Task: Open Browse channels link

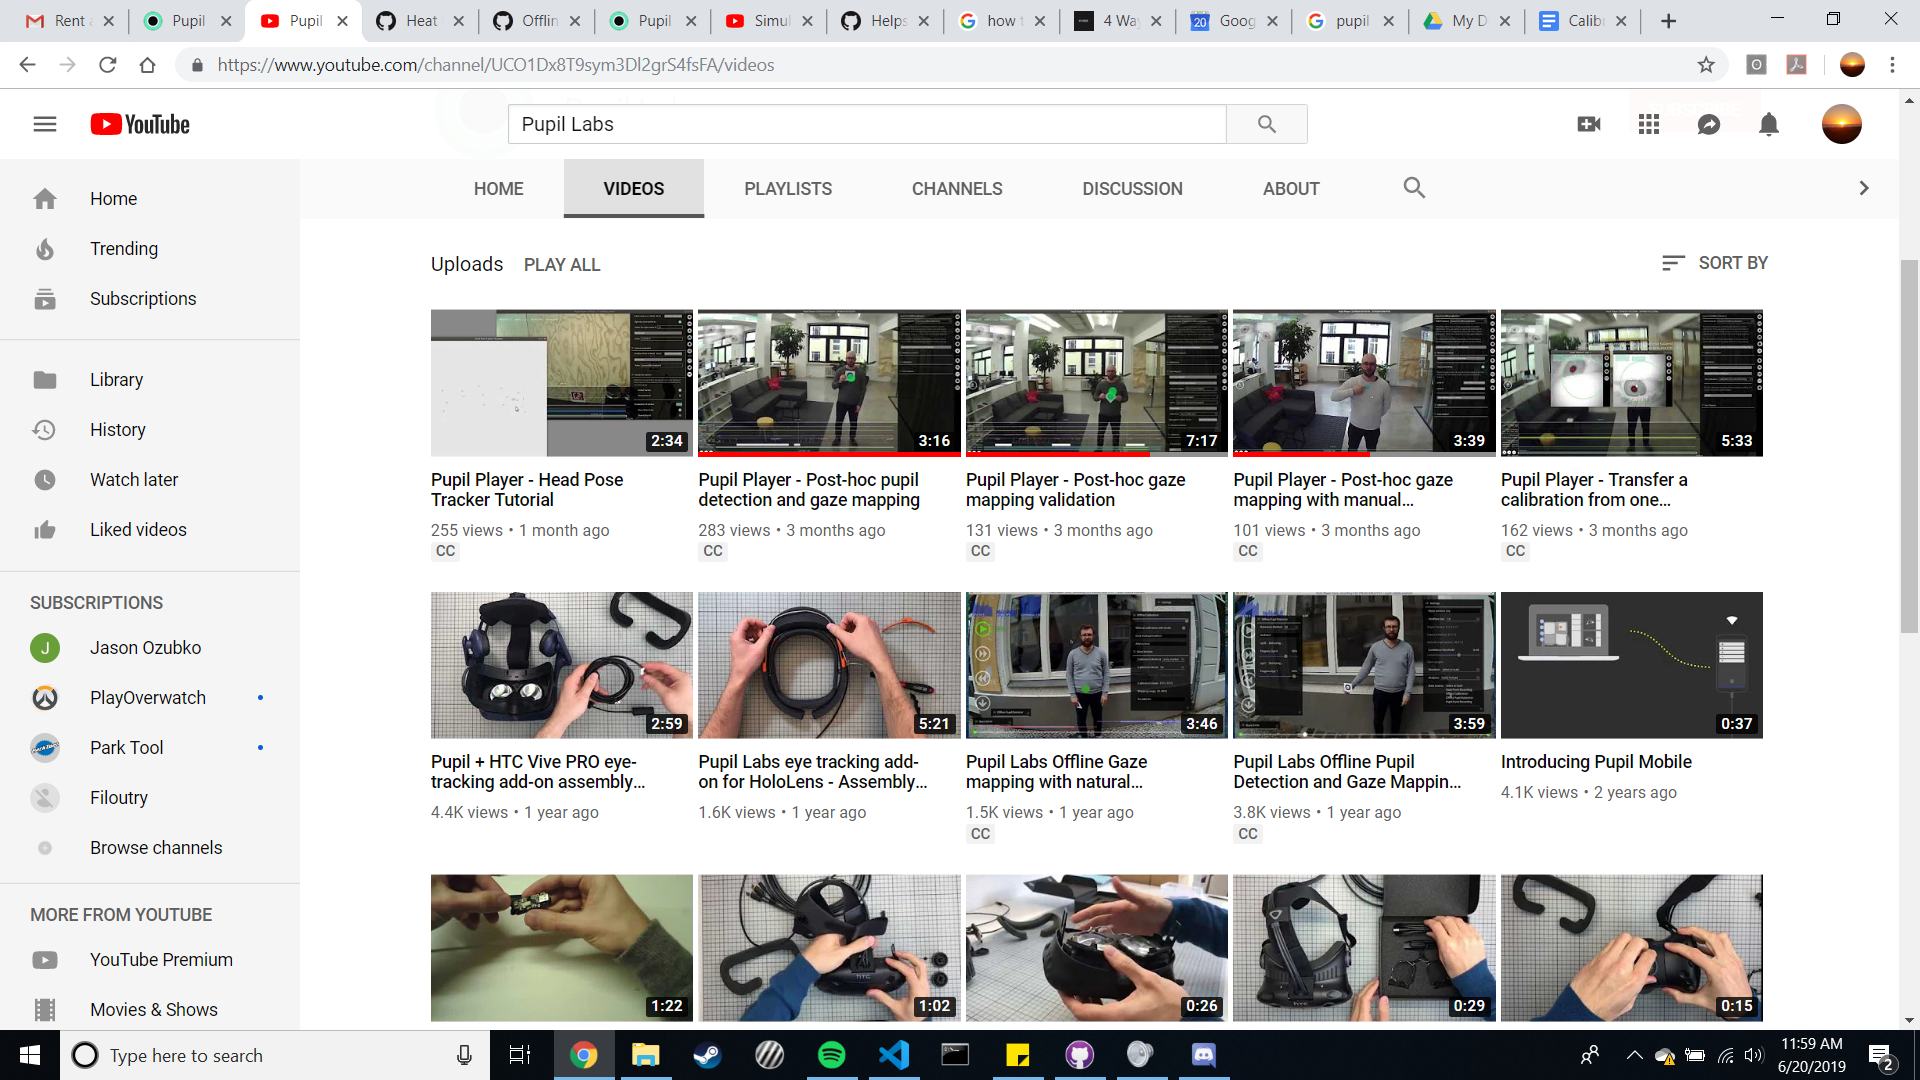Action: tap(150, 848)
